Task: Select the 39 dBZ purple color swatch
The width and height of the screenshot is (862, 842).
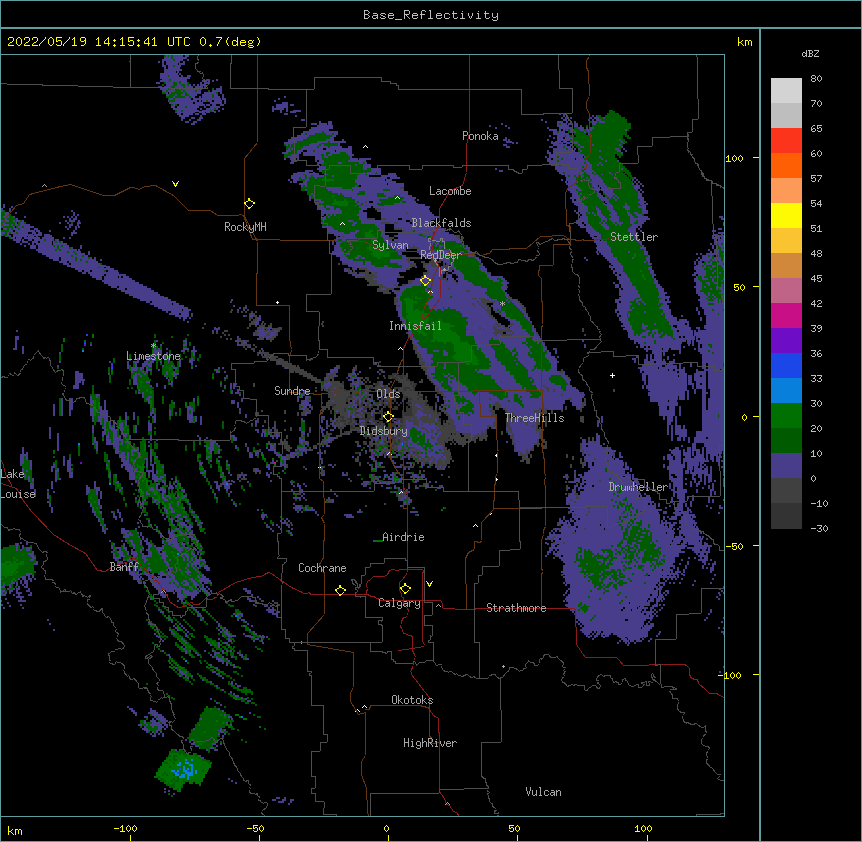Action: [x=786, y=340]
